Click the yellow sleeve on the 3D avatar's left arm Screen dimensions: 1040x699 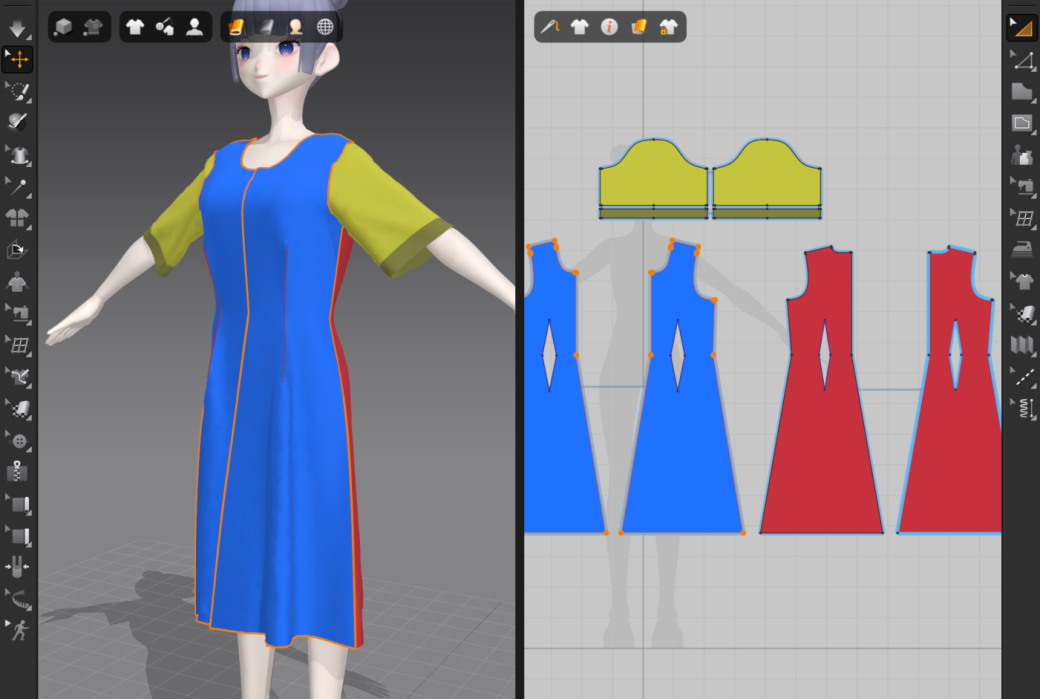(x=385, y=206)
